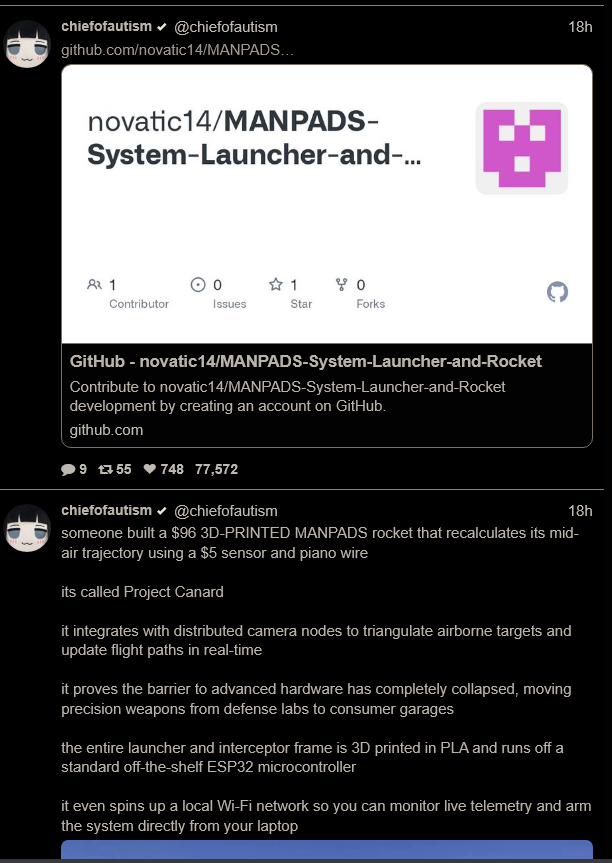Screen dimensions: 612x863
Task: Open the github.com/novatic14/MANPADS… link text
Action: 177,51
